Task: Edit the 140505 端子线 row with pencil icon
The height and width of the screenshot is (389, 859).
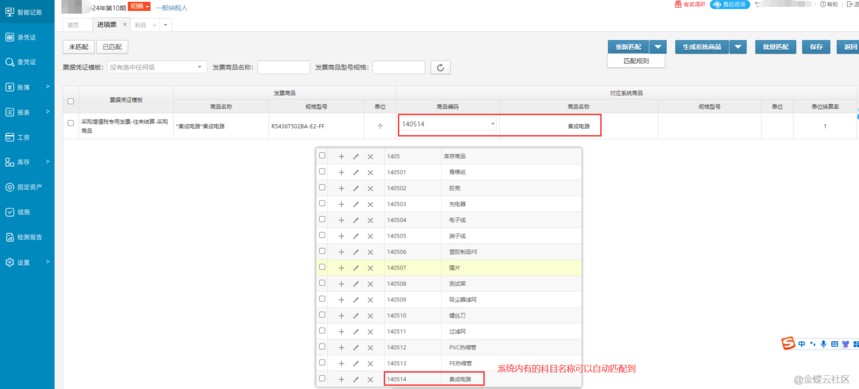Action: coord(356,236)
